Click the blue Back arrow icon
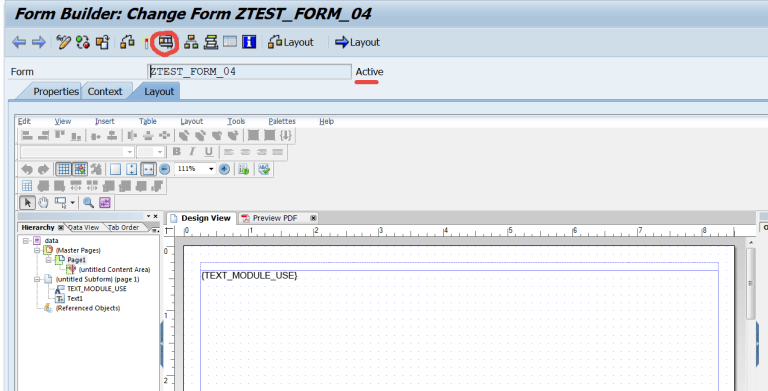This screenshot has width=768, height=391. [19, 42]
